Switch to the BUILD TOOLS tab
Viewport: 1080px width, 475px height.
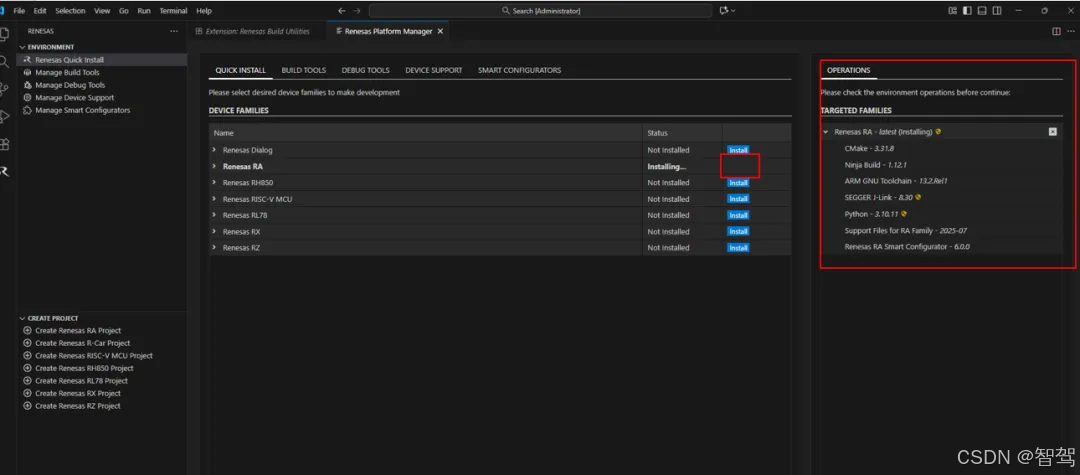tap(304, 70)
